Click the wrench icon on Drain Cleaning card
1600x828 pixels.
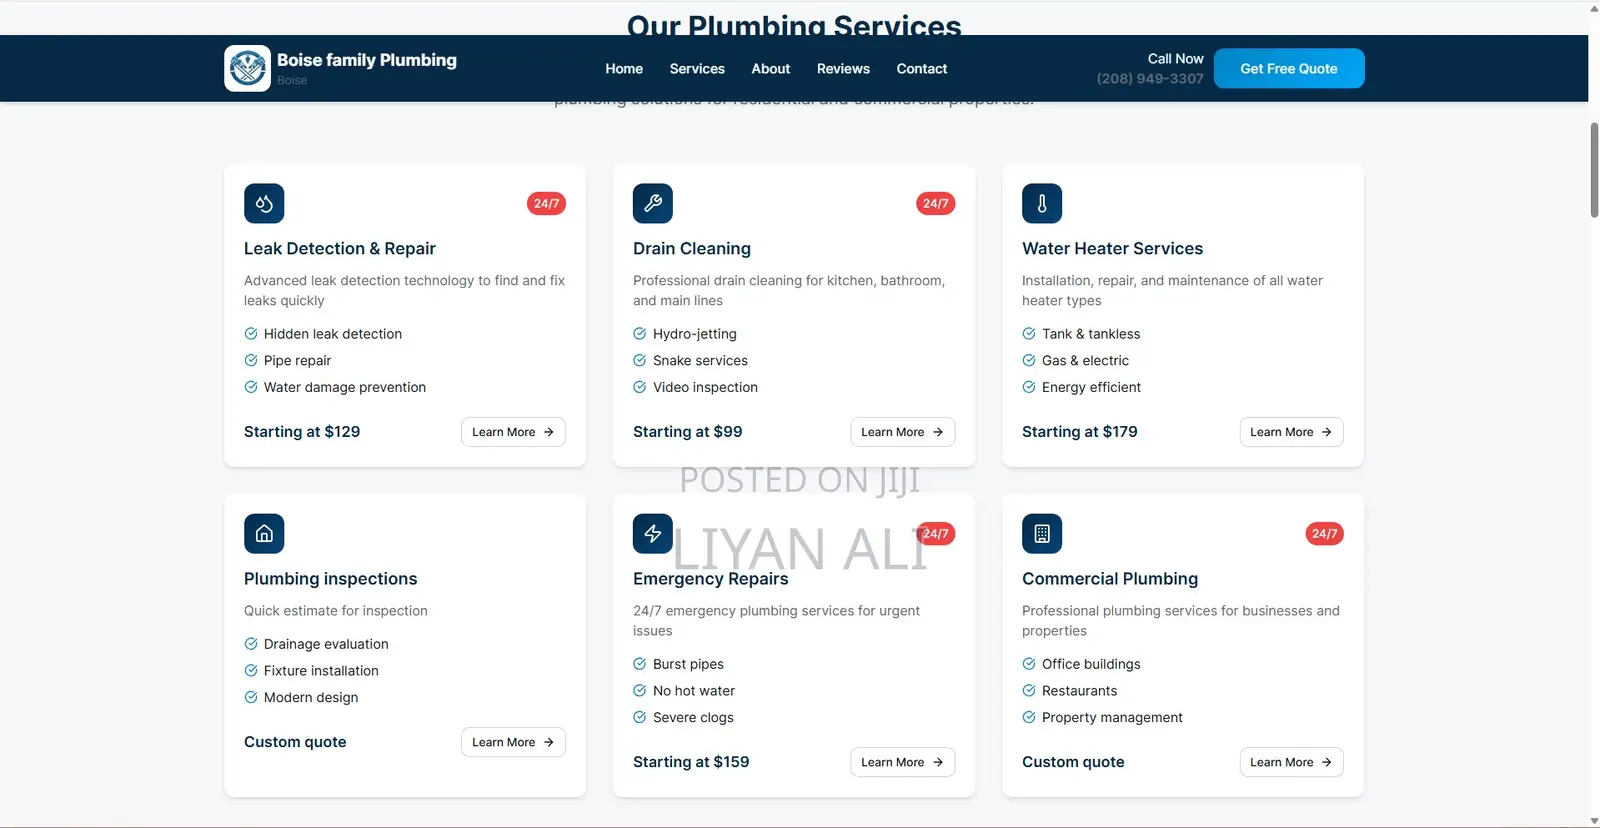[653, 203]
